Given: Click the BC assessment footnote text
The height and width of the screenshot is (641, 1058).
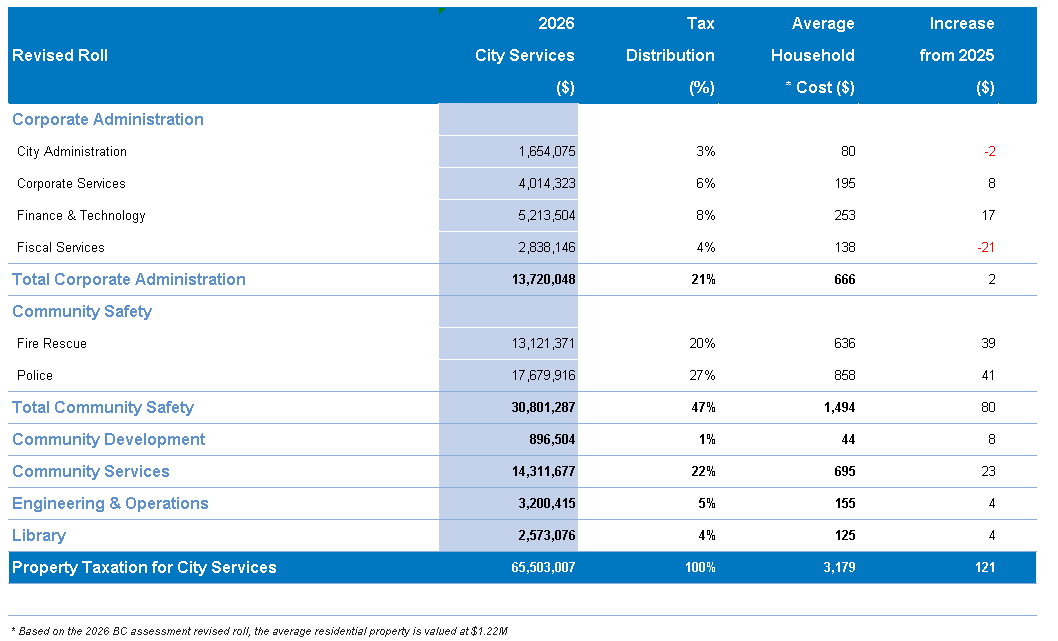Looking at the screenshot, I should click(260, 632).
